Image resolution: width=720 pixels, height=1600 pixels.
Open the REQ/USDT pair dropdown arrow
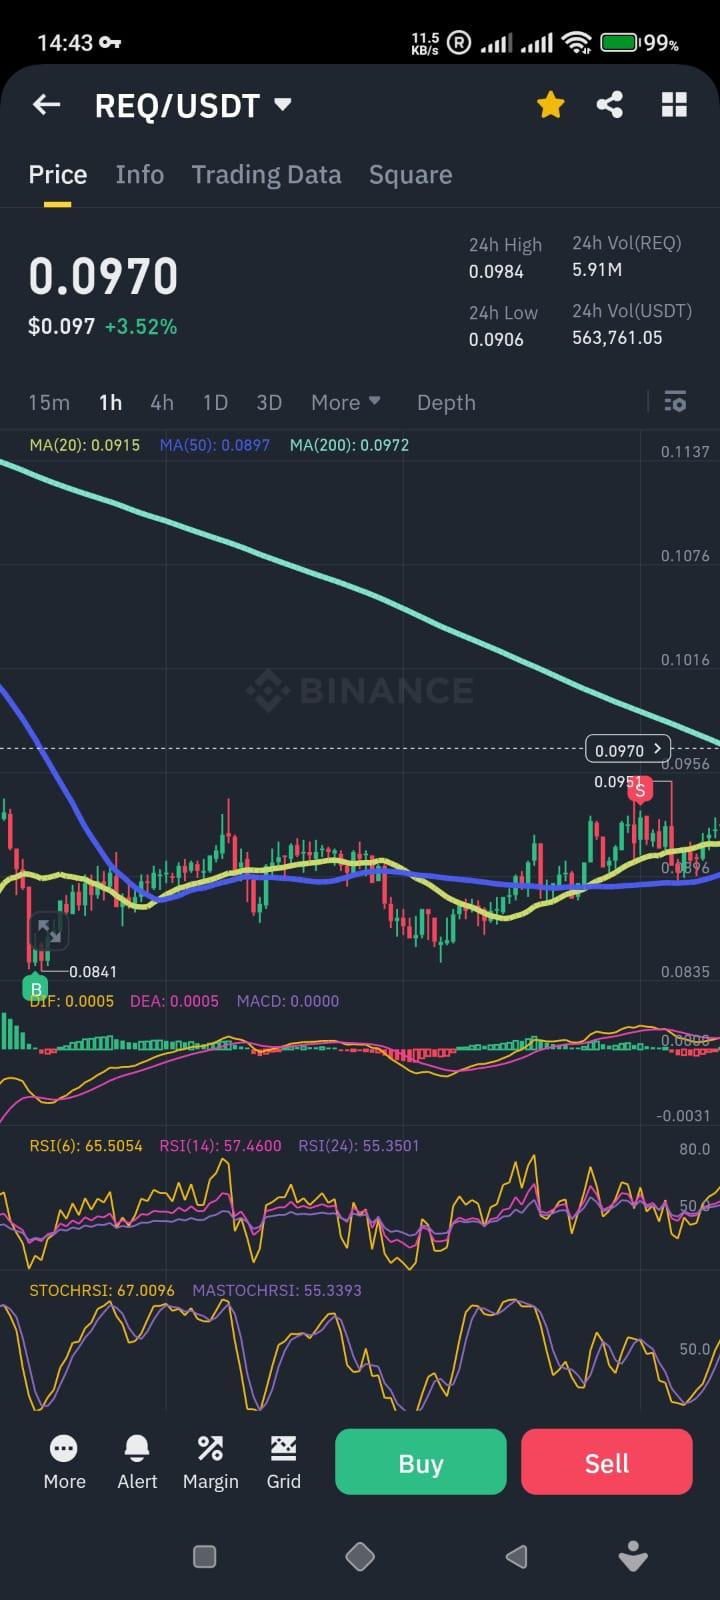(283, 104)
